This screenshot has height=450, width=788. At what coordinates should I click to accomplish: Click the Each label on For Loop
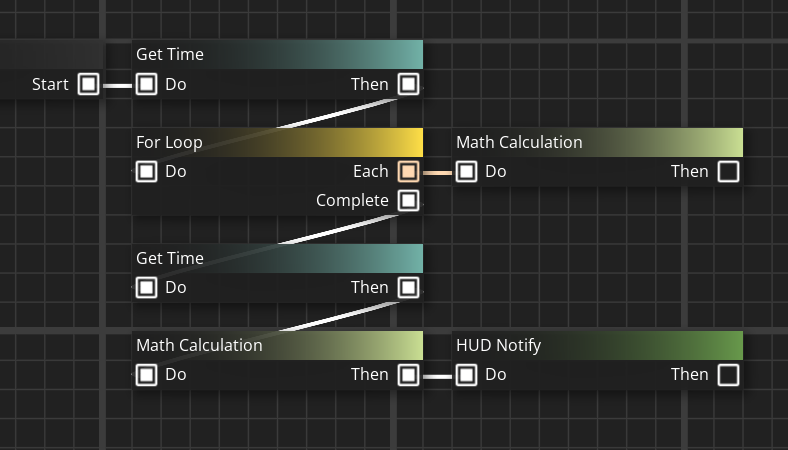pyautogui.click(x=371, y=171)
